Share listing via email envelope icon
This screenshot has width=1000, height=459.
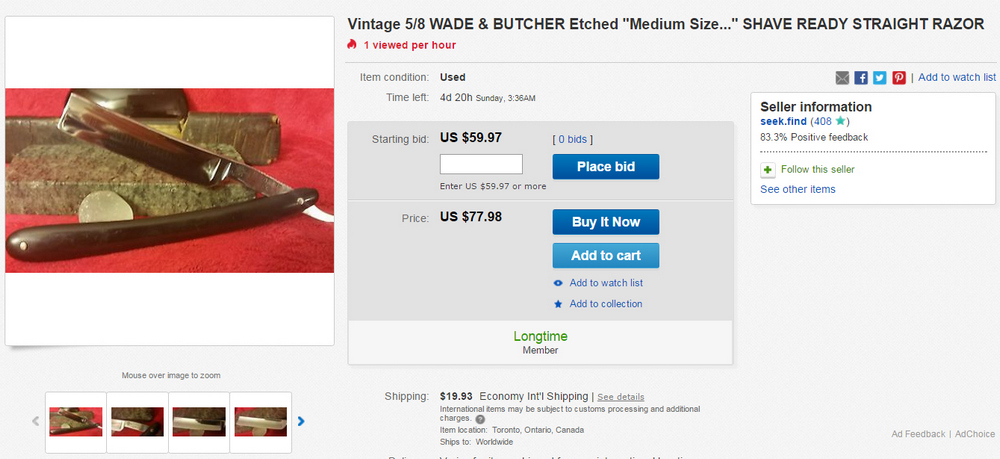pyautogui.click(x=843, y=78)
